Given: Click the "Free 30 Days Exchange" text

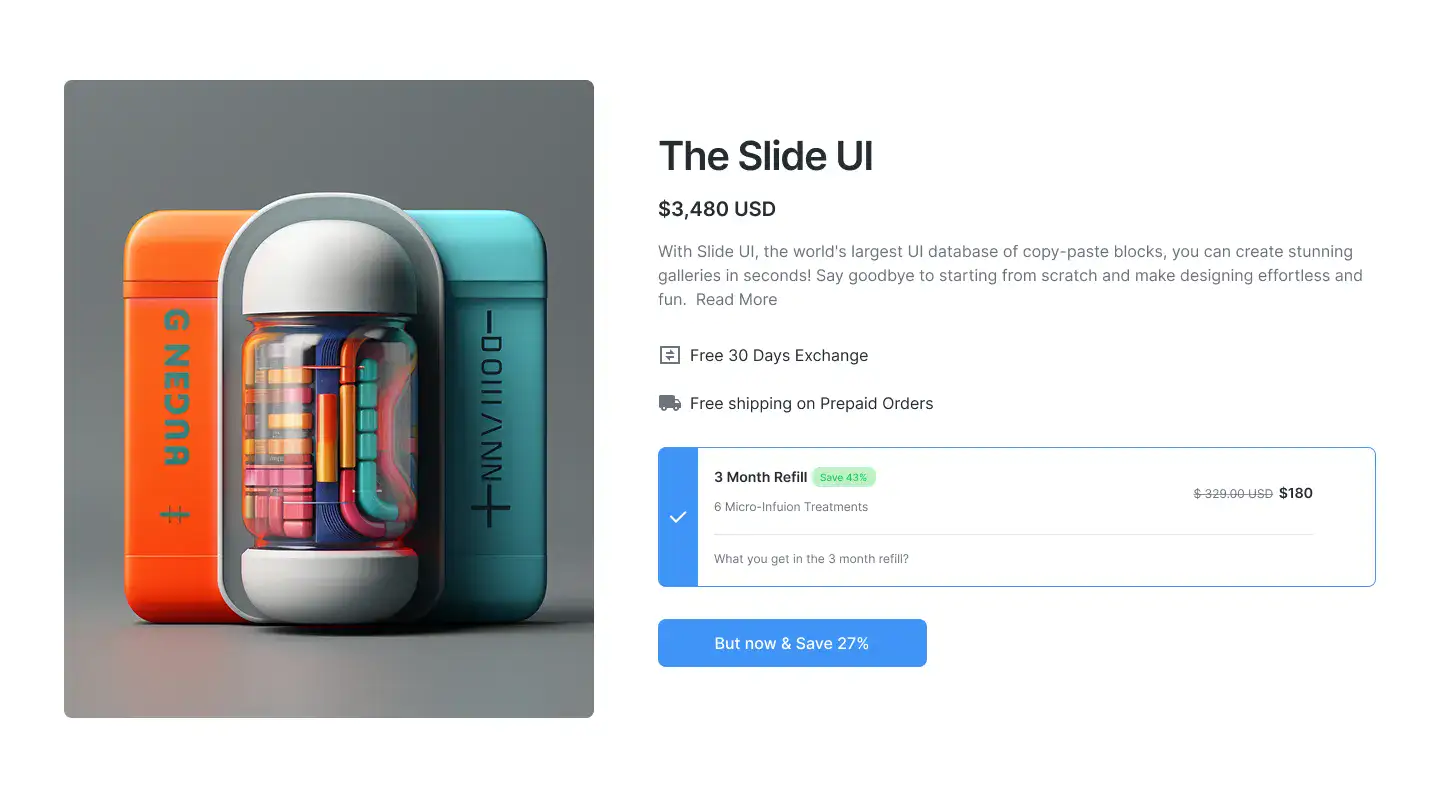Looking at the screenshot, I should (x=779, y=355).
